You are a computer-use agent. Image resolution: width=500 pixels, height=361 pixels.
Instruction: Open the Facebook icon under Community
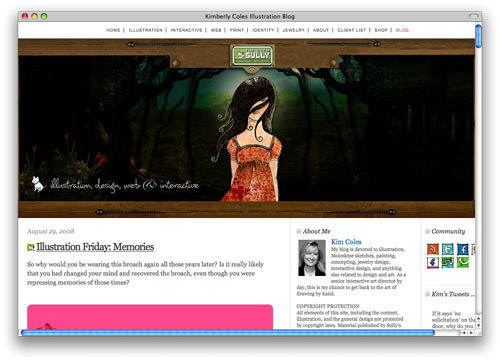click(463, 249)
